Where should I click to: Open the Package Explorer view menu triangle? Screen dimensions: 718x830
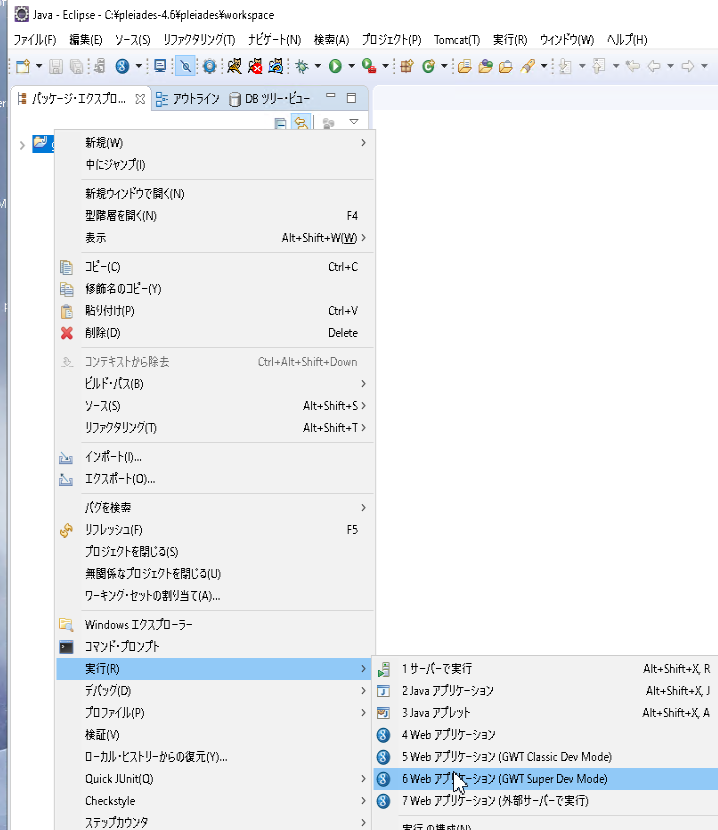click(x=354, y=122)
